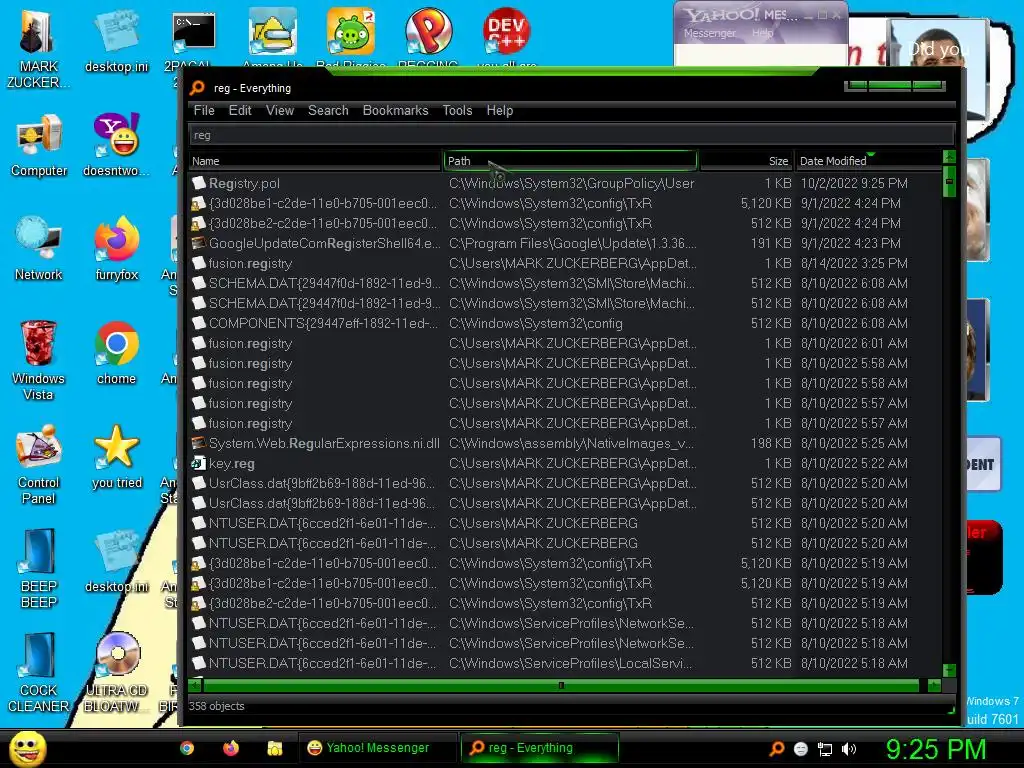Launch Chrome from the taskbar
1024x768 pixels.
pyautogui.click(x=187, y=748)
